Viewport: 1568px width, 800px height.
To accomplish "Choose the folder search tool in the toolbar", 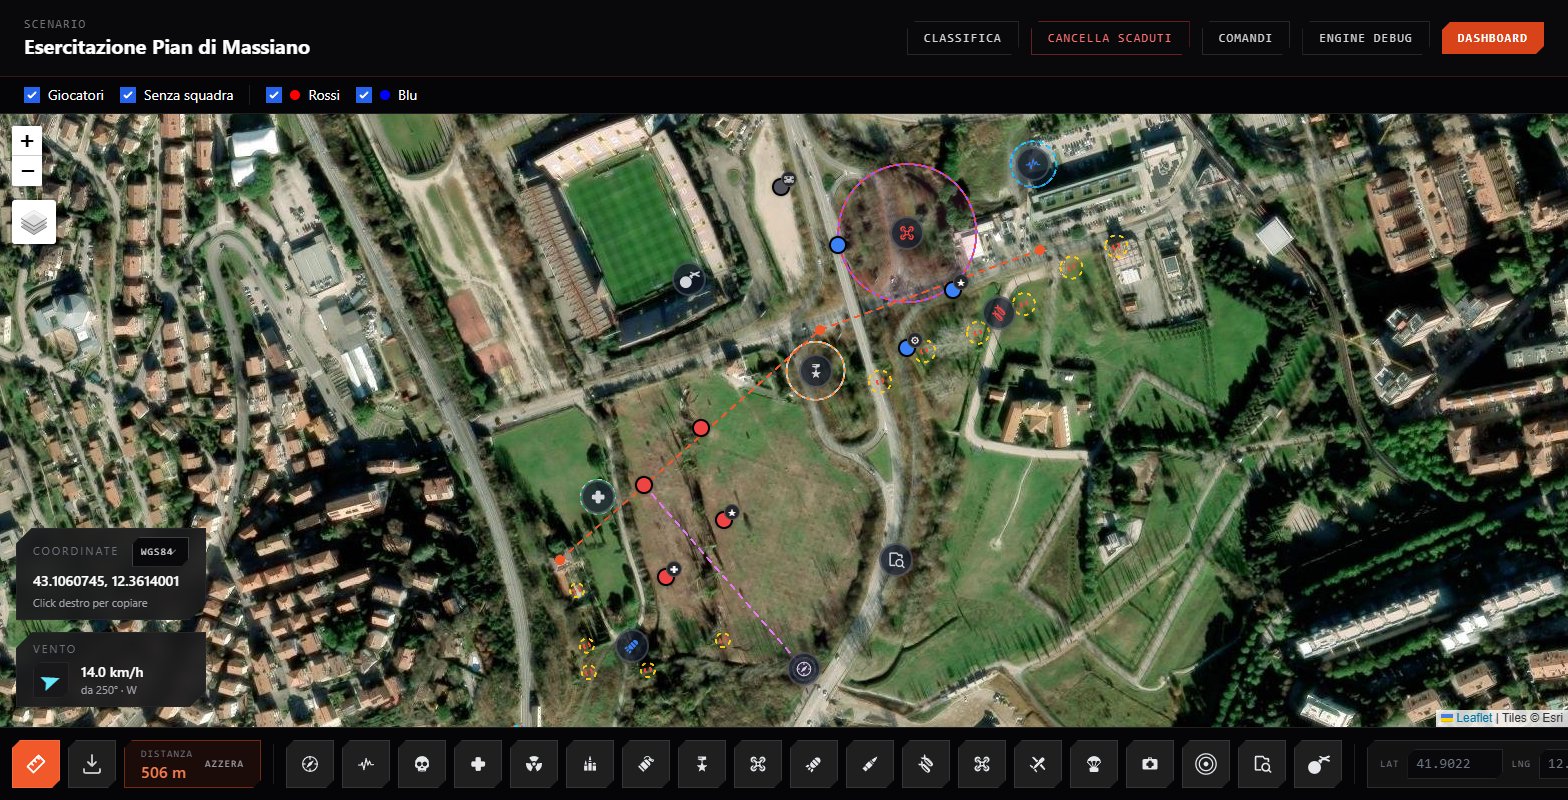I will click(x=1262, y=764).
